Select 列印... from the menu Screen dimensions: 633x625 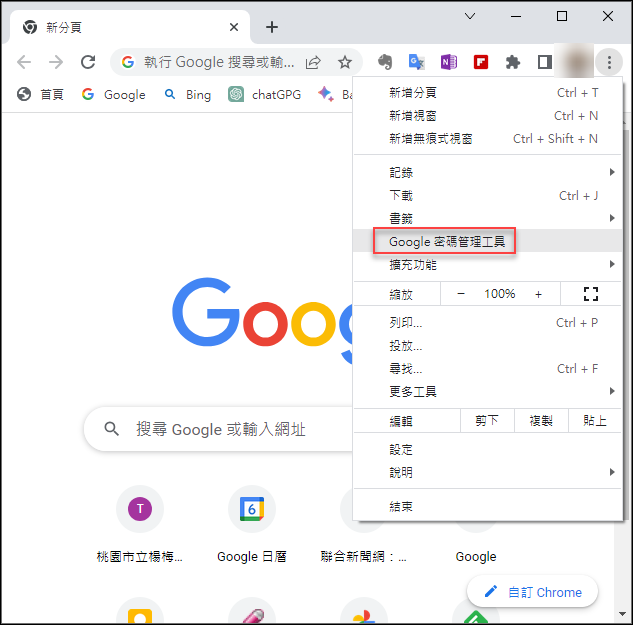488,323
